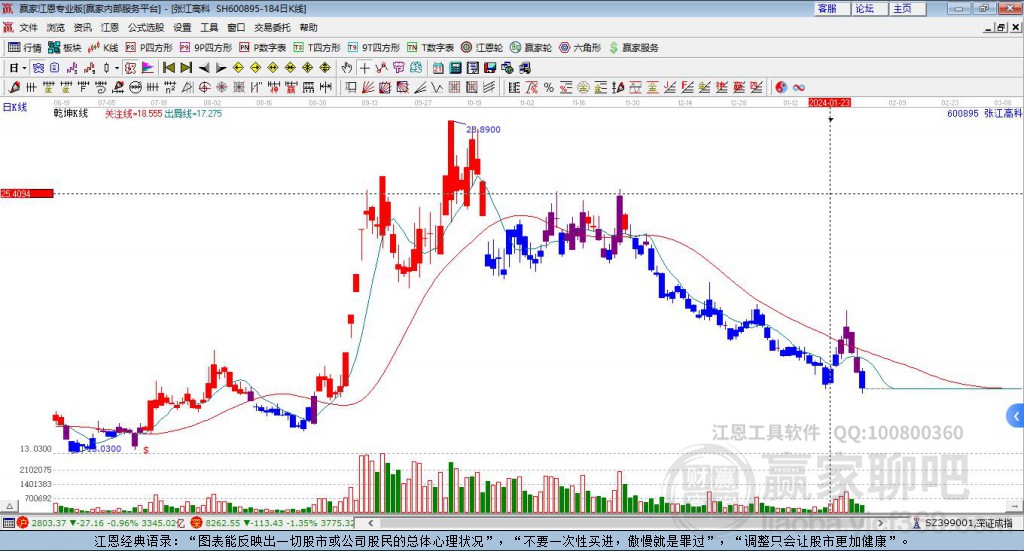Image resolution: width=1024 pixels, height=551 pixels.
Task: Open 赢家服务 with the dollar-sign icon
Action: [x=633, y=48]
